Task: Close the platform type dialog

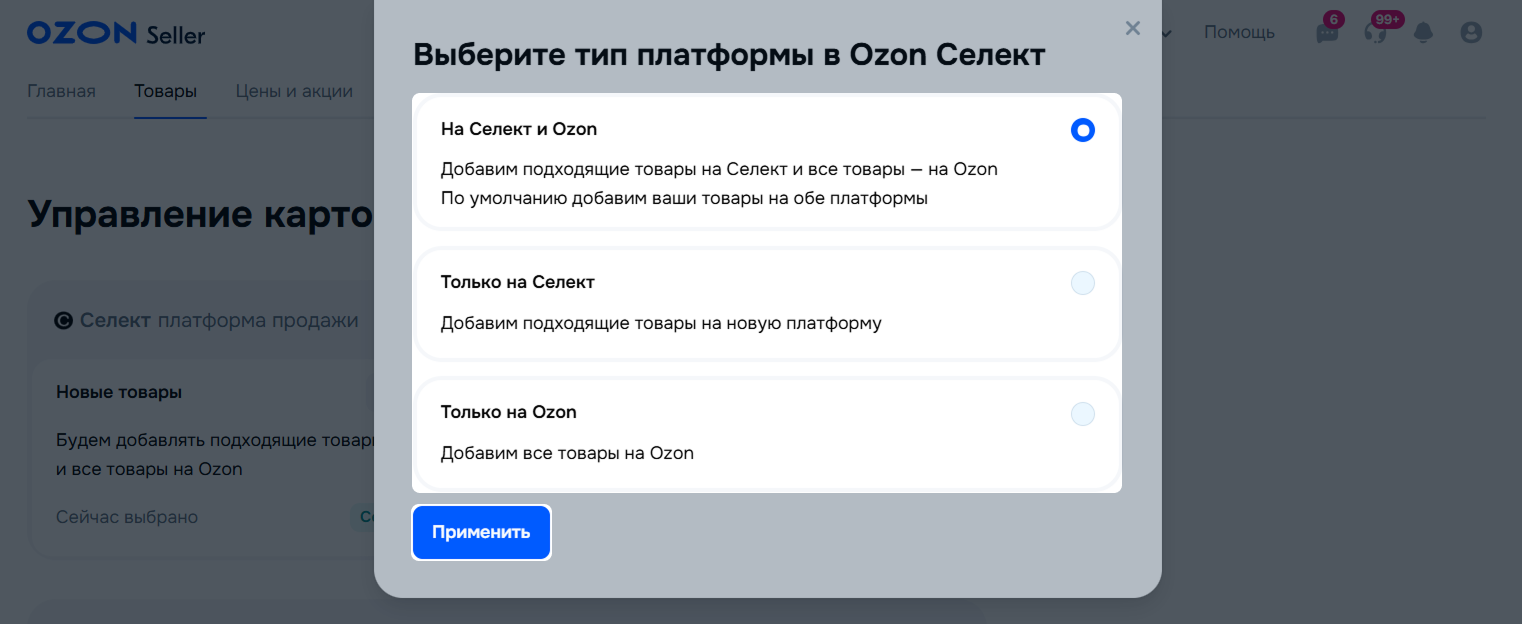Action: (x=1132, y=28)
